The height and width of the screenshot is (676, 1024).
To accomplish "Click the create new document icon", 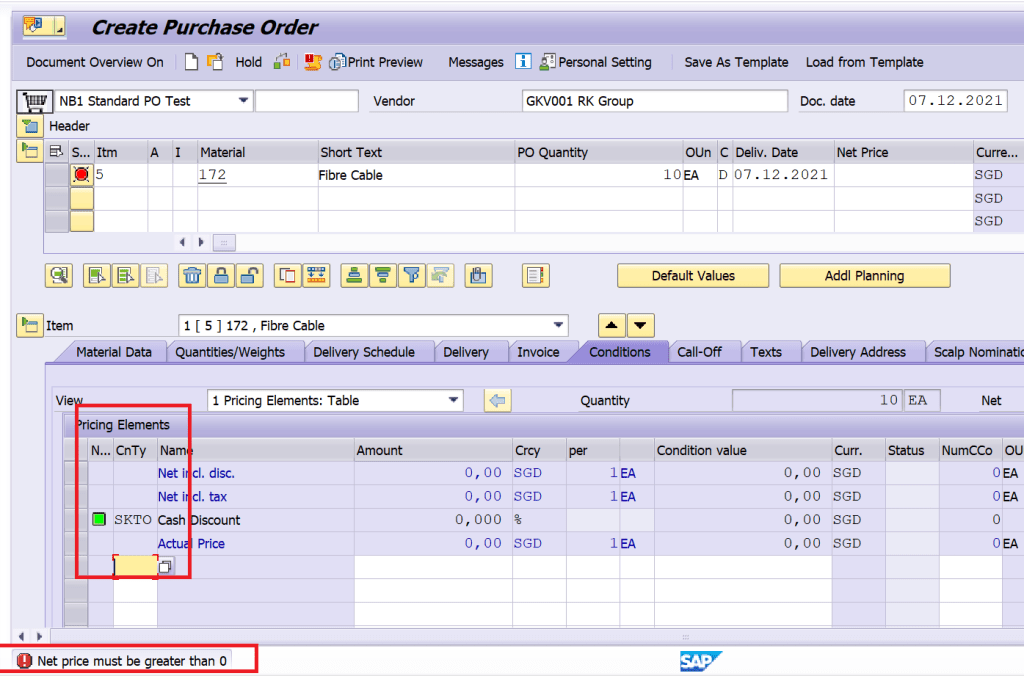I will coord(192,62).
